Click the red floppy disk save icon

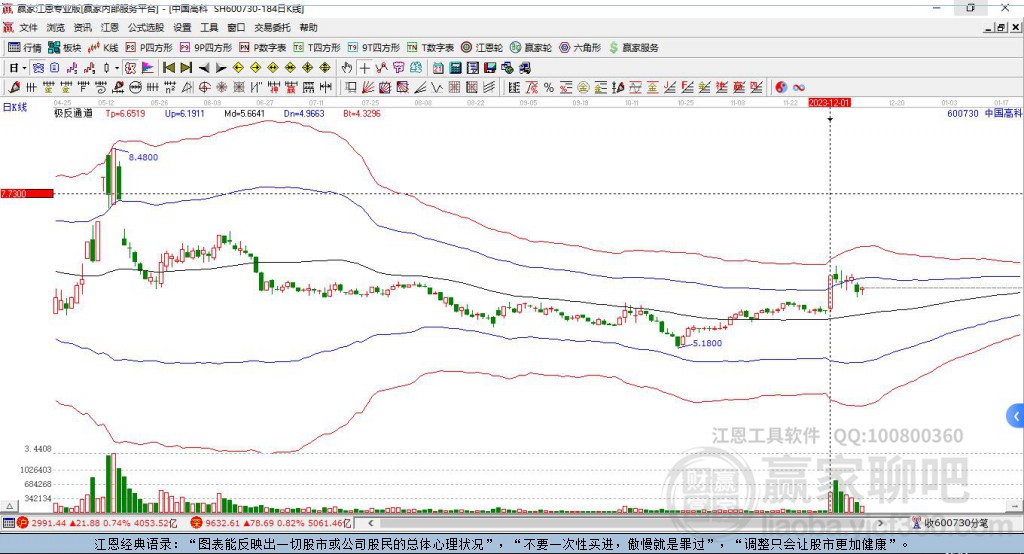(x=490, y=68)
